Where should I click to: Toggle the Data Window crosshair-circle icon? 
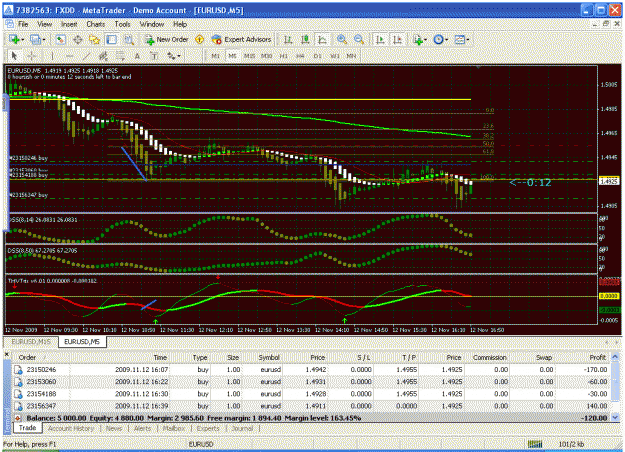tap(78, 39)
